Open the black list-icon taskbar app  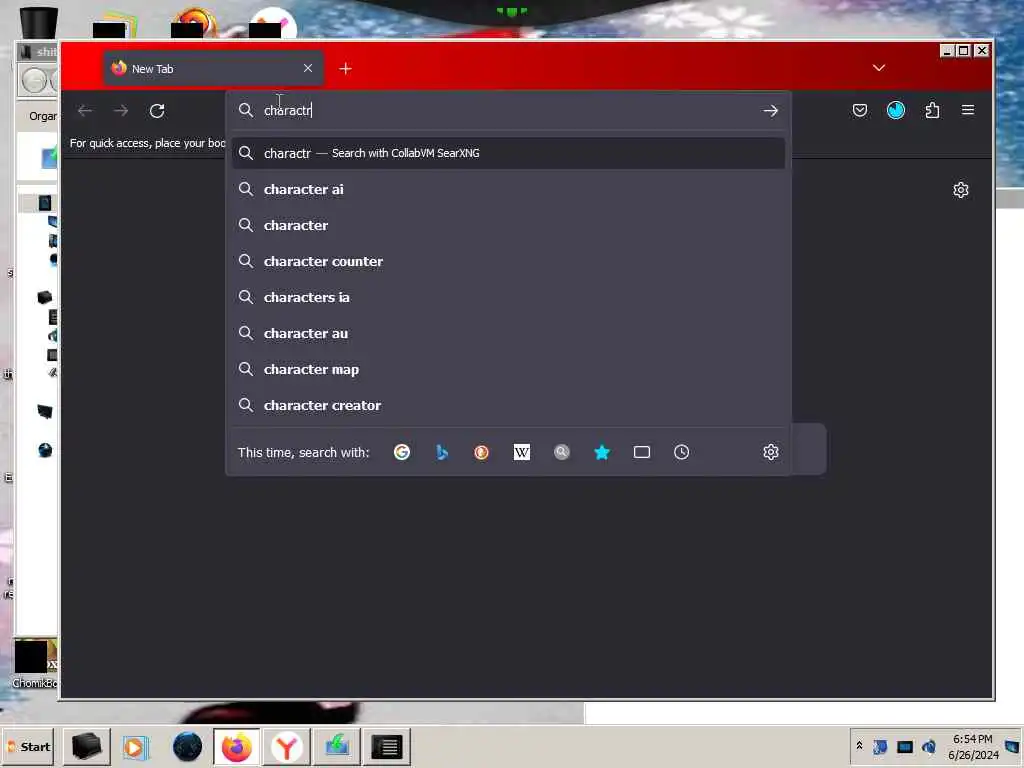tap(387, 746)
